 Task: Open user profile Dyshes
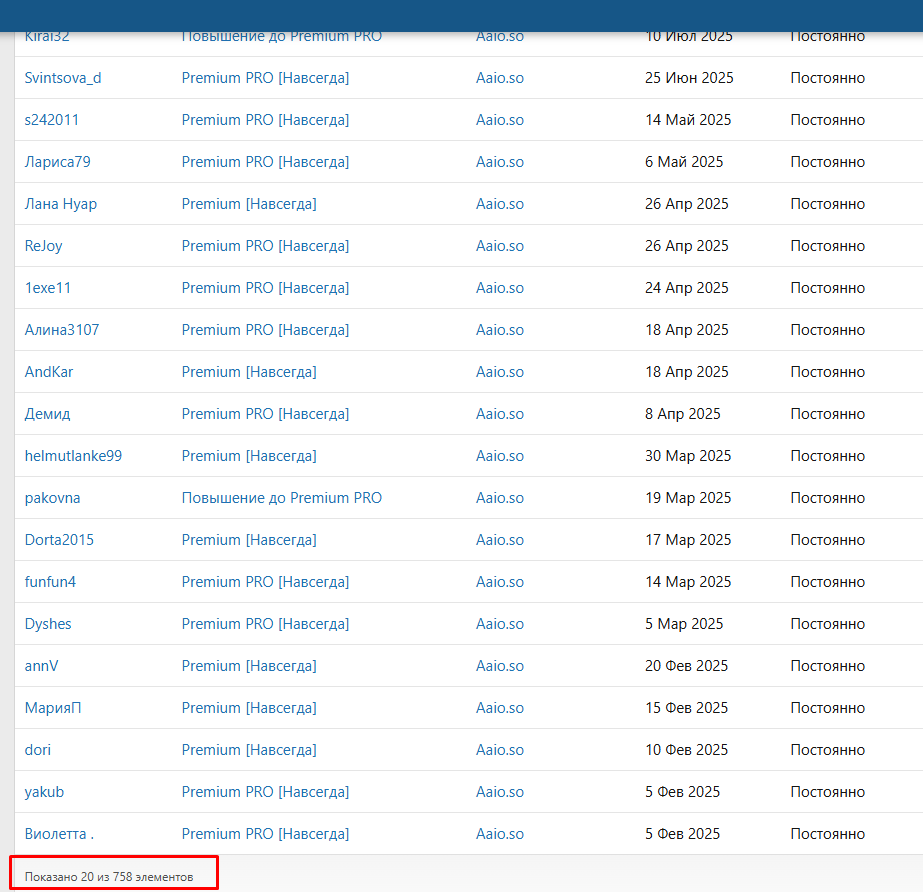48,624
